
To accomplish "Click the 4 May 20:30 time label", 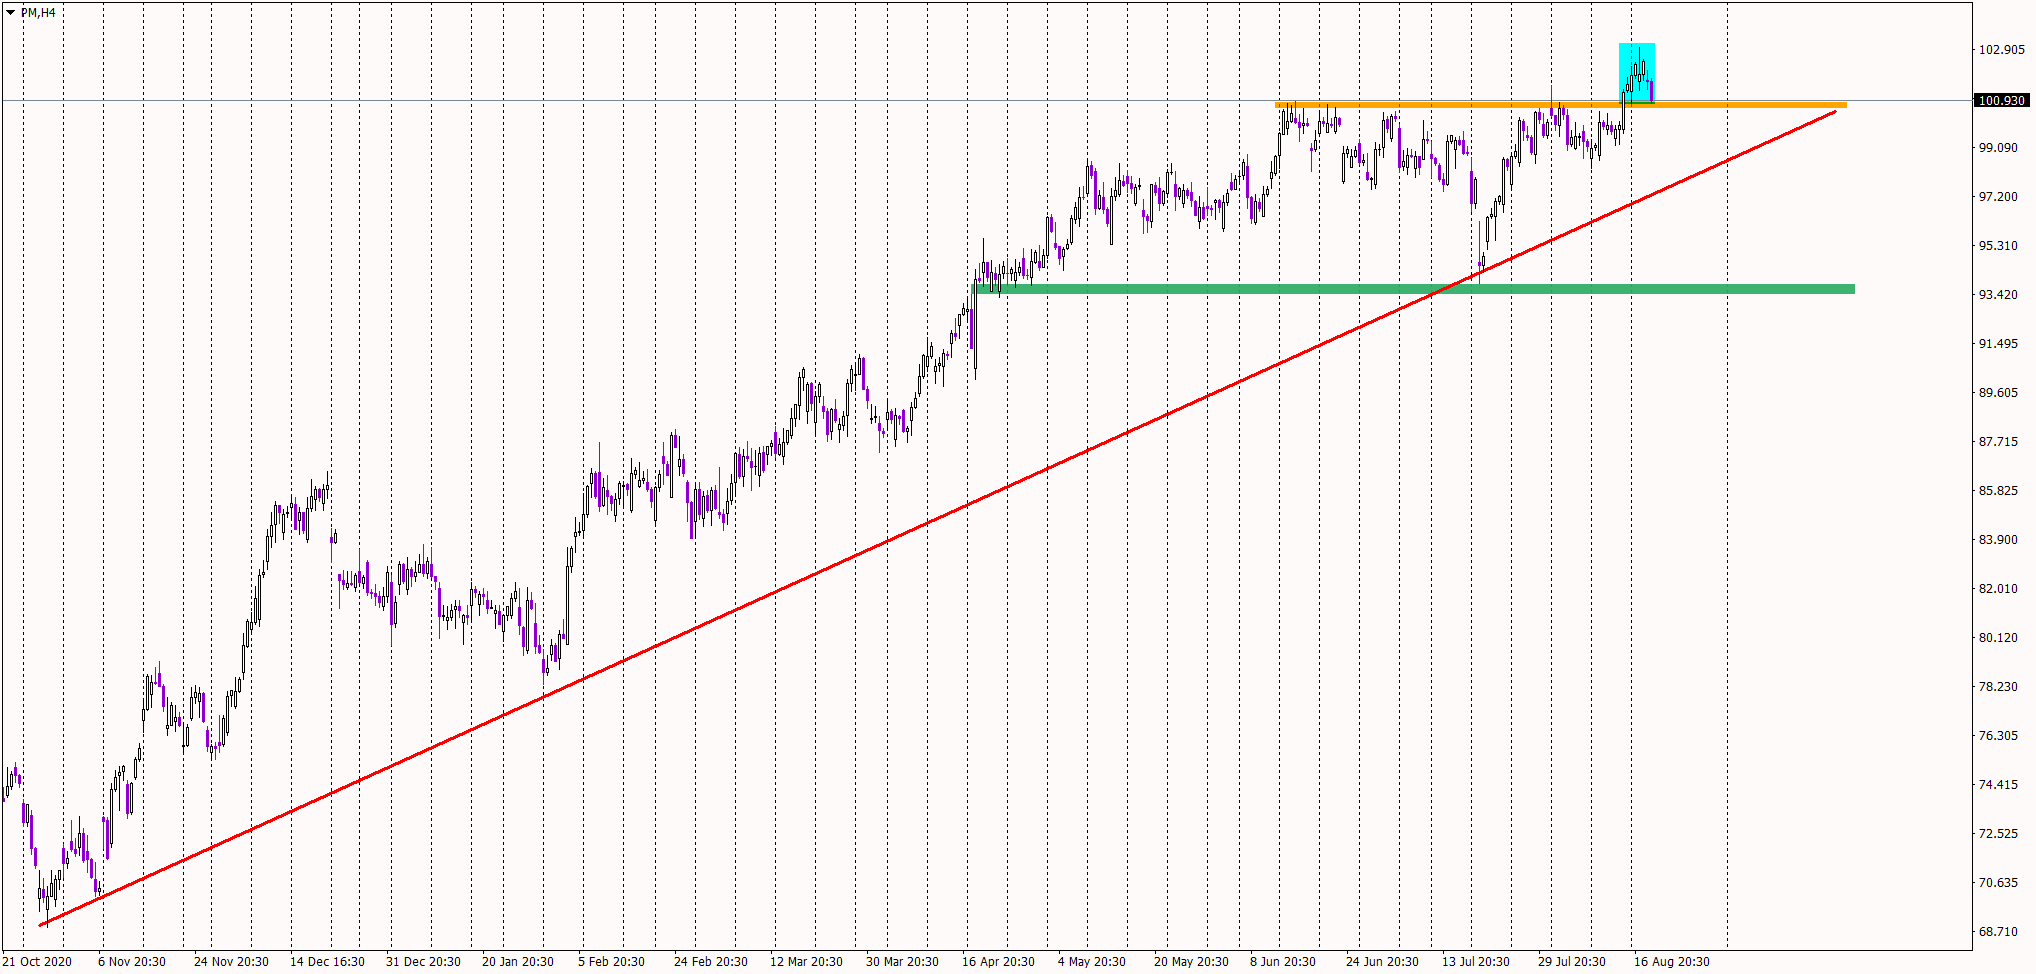I will (x=1091, y=962).
